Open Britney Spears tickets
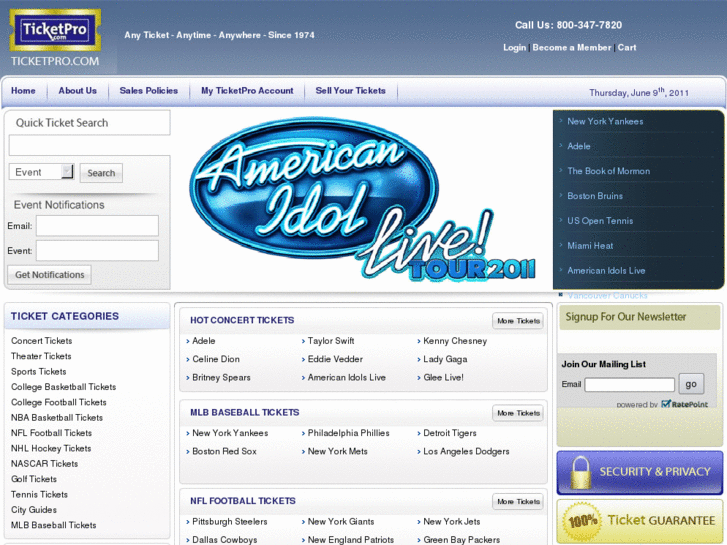The image size is (727, 545). pyautogui.click(x=221, y=378)
